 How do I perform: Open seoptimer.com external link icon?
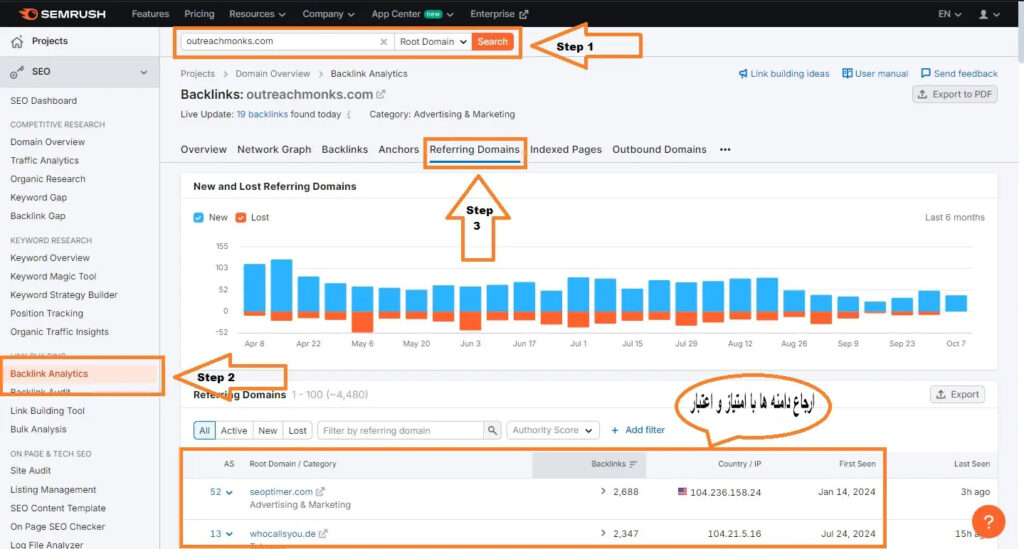(x=320, y=492)
